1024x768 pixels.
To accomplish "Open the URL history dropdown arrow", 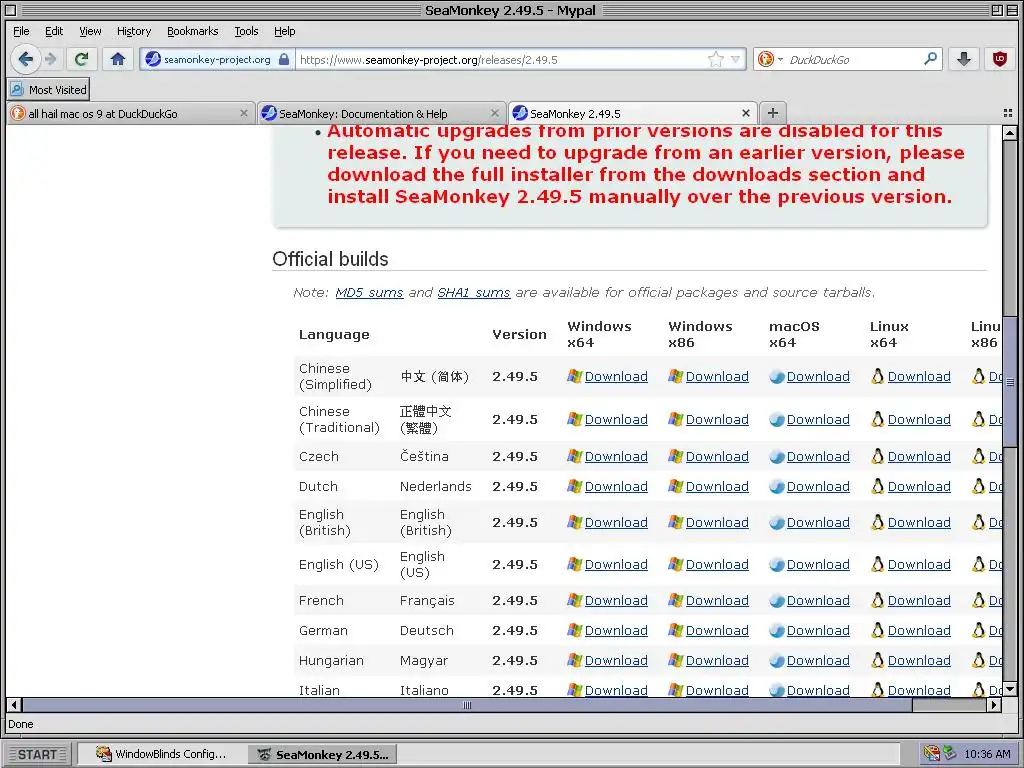I will click(736, 59).
